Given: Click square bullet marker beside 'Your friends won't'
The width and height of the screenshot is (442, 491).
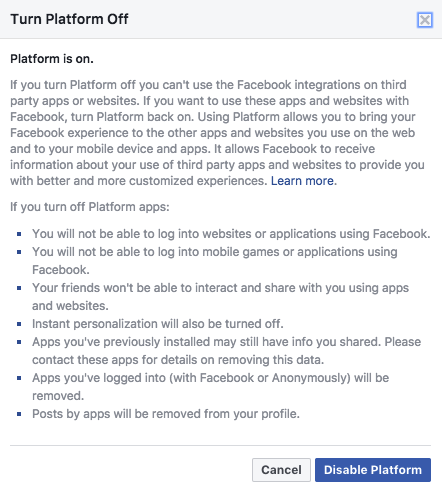Looking at the screenshot, I should 19,288.
